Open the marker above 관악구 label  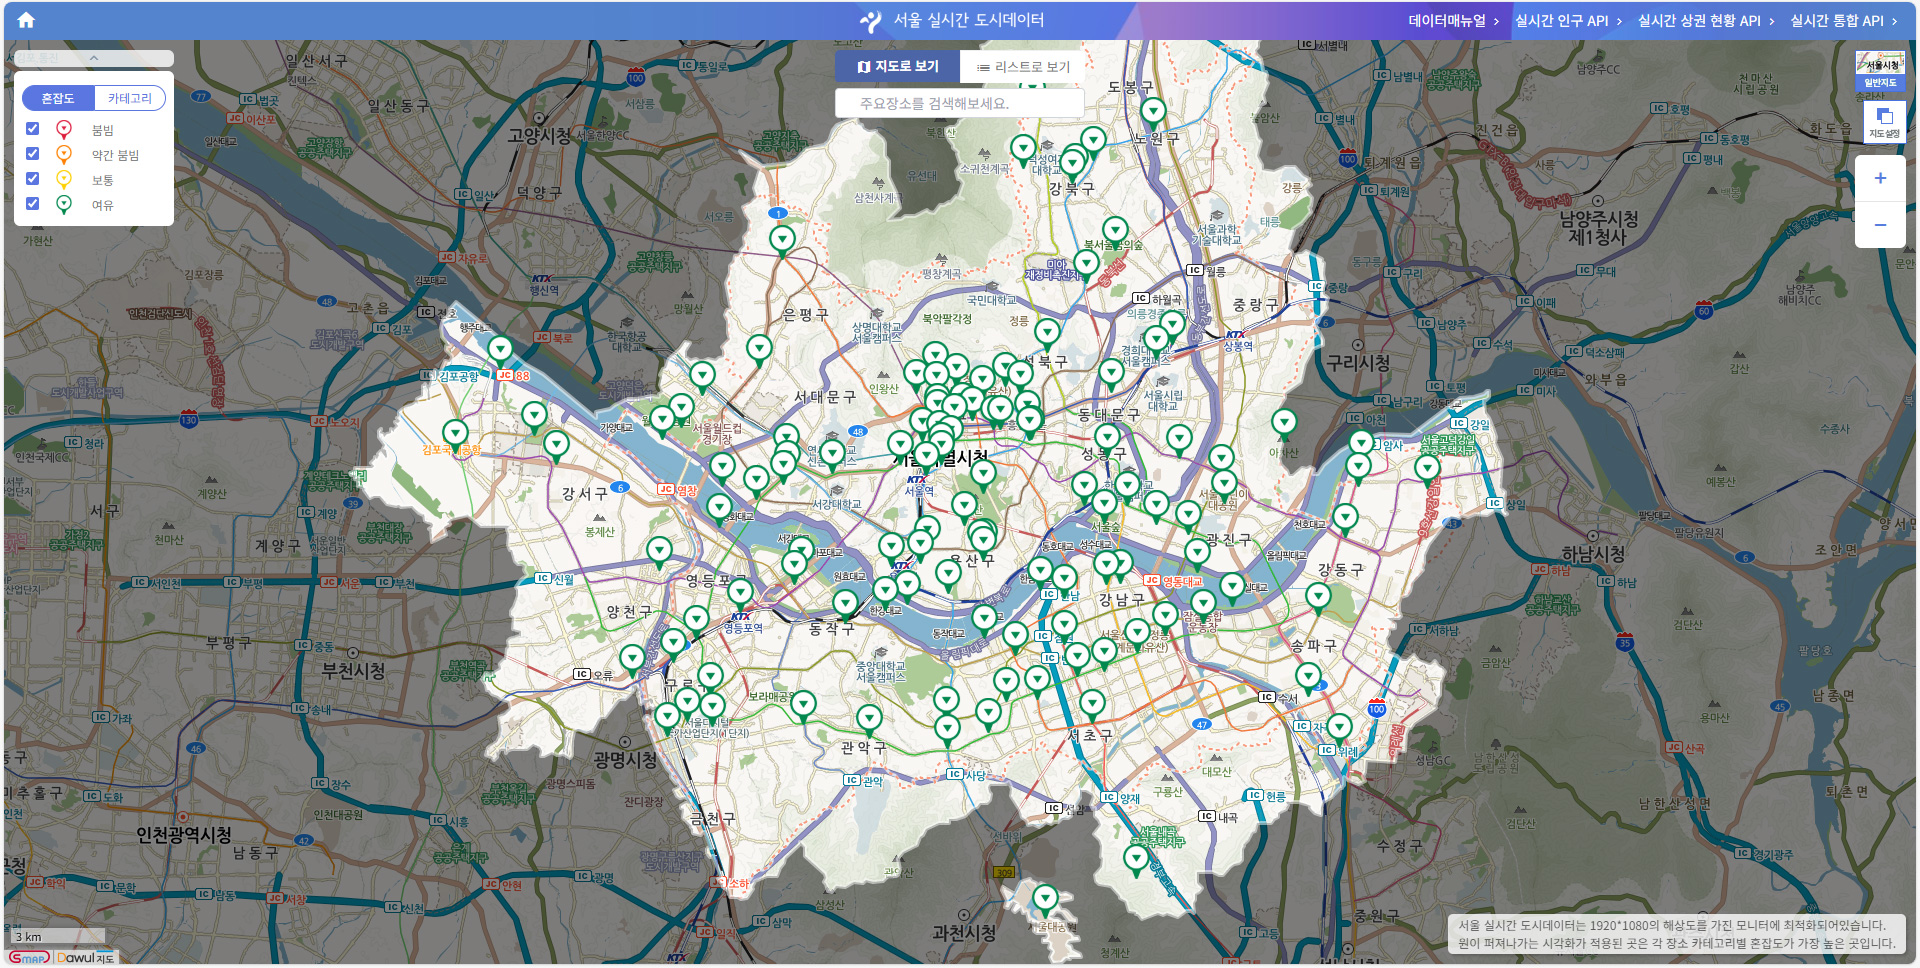click(869, 718)
